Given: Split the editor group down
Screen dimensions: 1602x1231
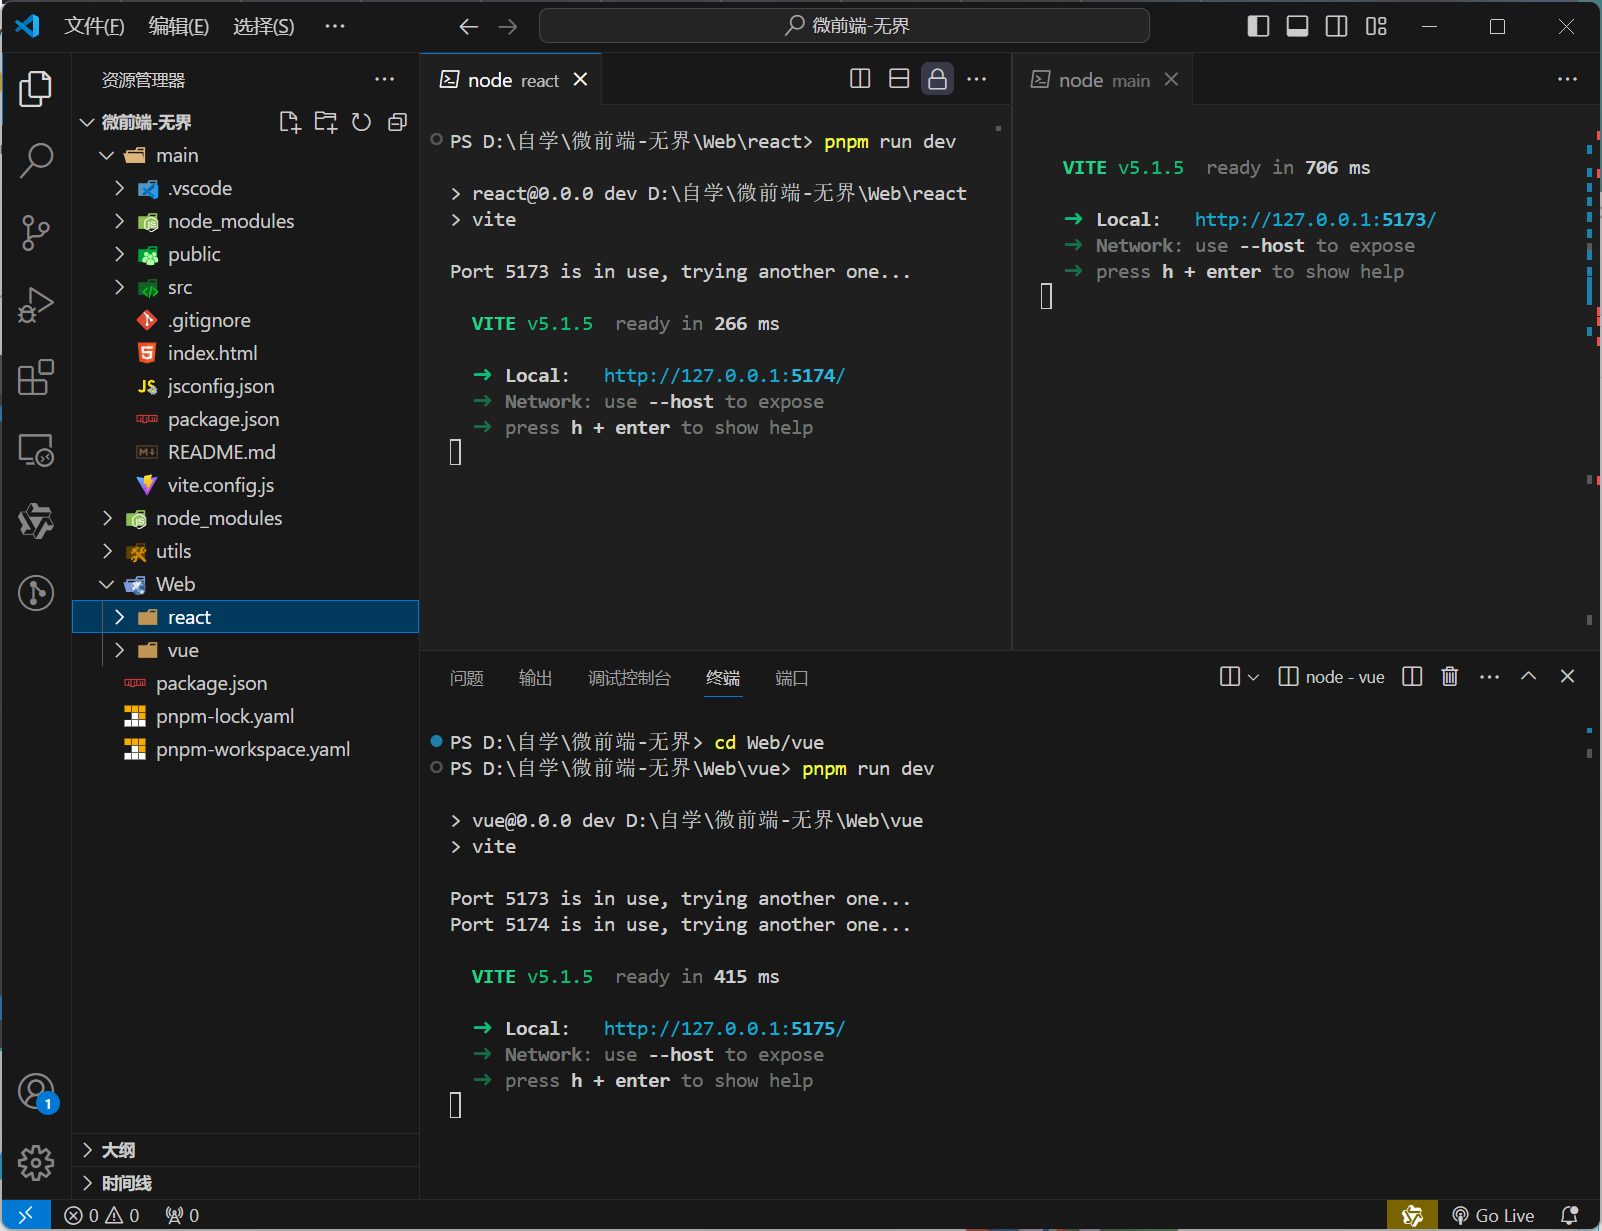Looking at the screenshot, I should pyautogui.click(x=899, y=79).
